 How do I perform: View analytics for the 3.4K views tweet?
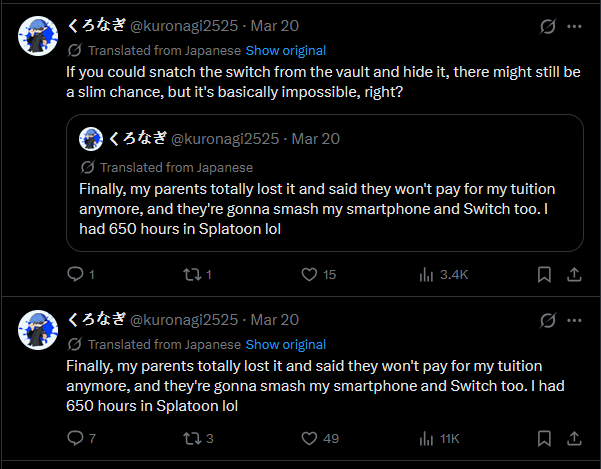coord(426,274)
